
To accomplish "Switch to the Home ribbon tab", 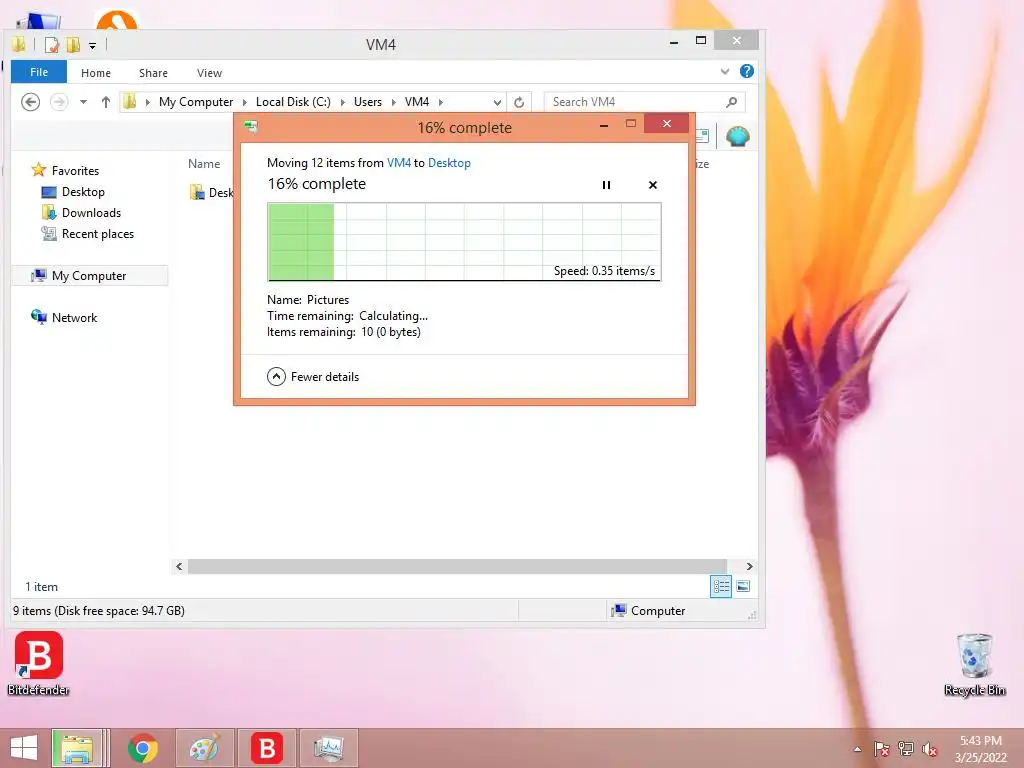I will click(95, 72).
